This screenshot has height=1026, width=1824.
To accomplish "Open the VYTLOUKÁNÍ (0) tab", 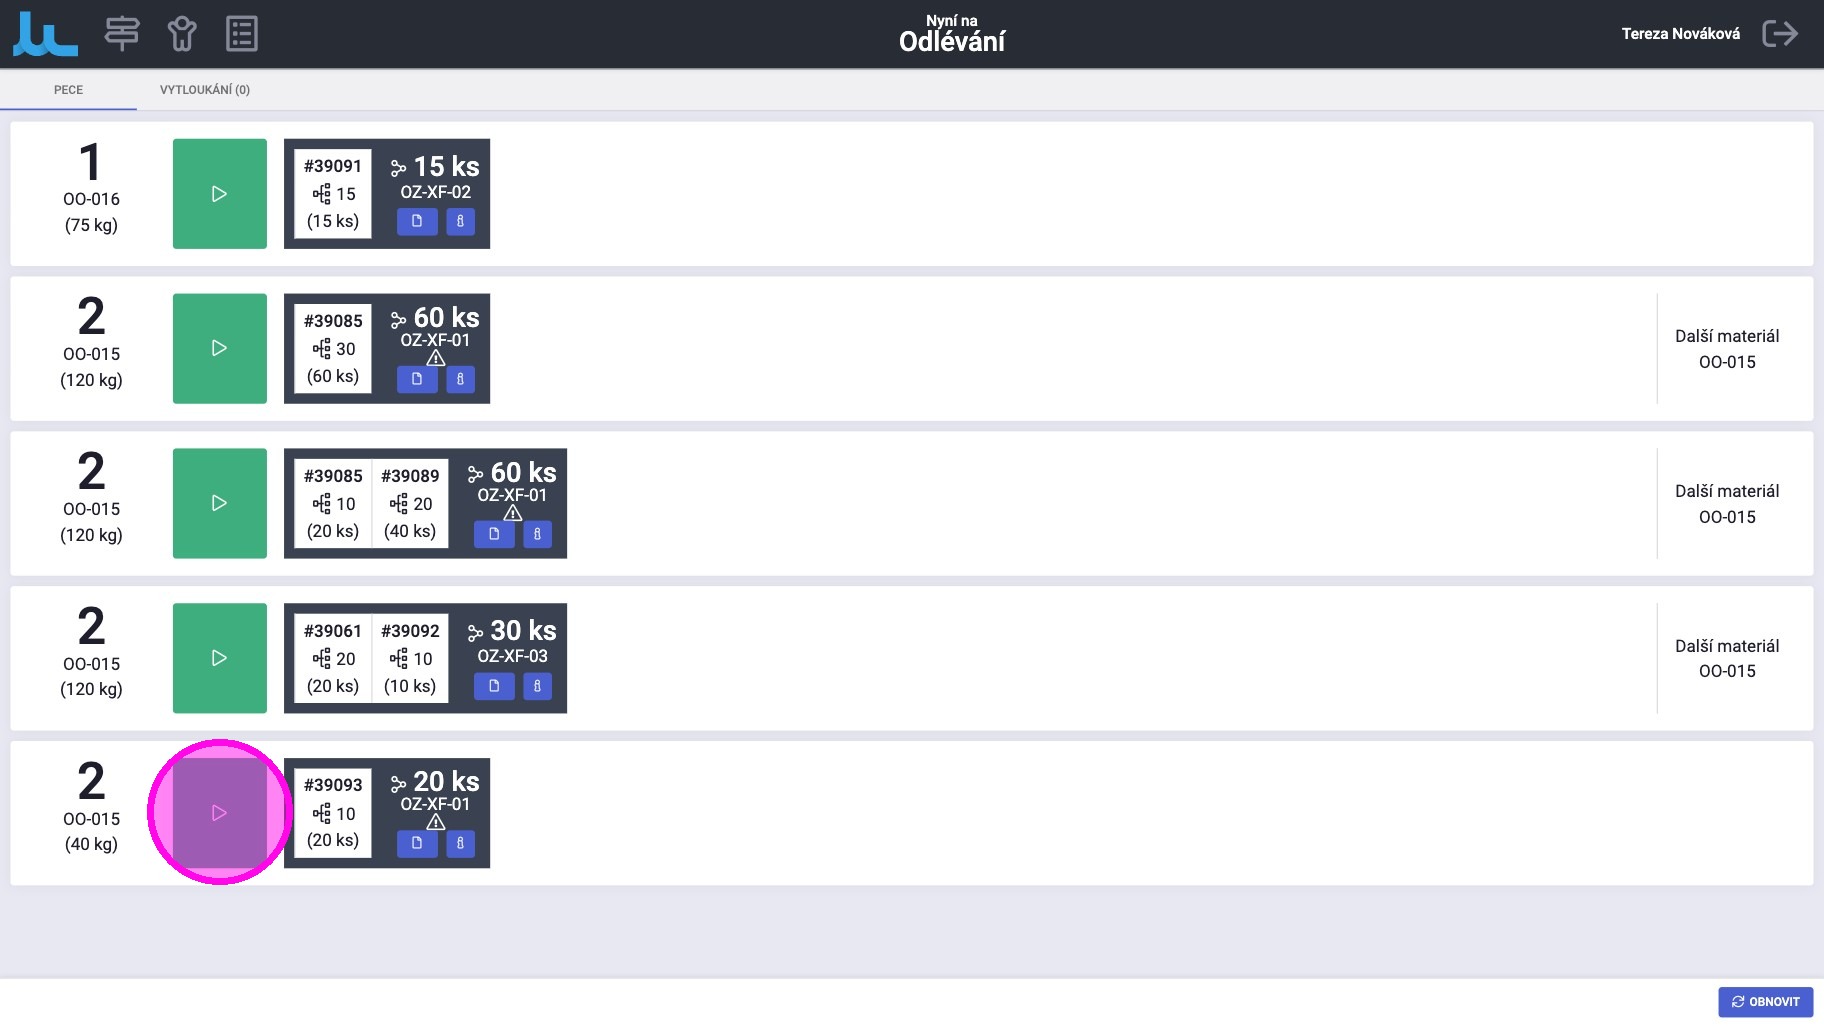I will 205,90.
